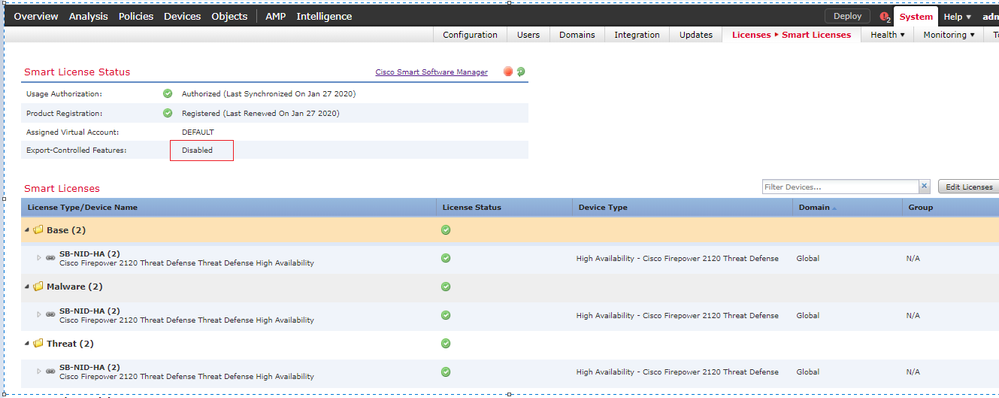Screen dimensions: 999x398
Task: Select the SB-NID-HA (2) row name under Base
Action: (89, 253)
